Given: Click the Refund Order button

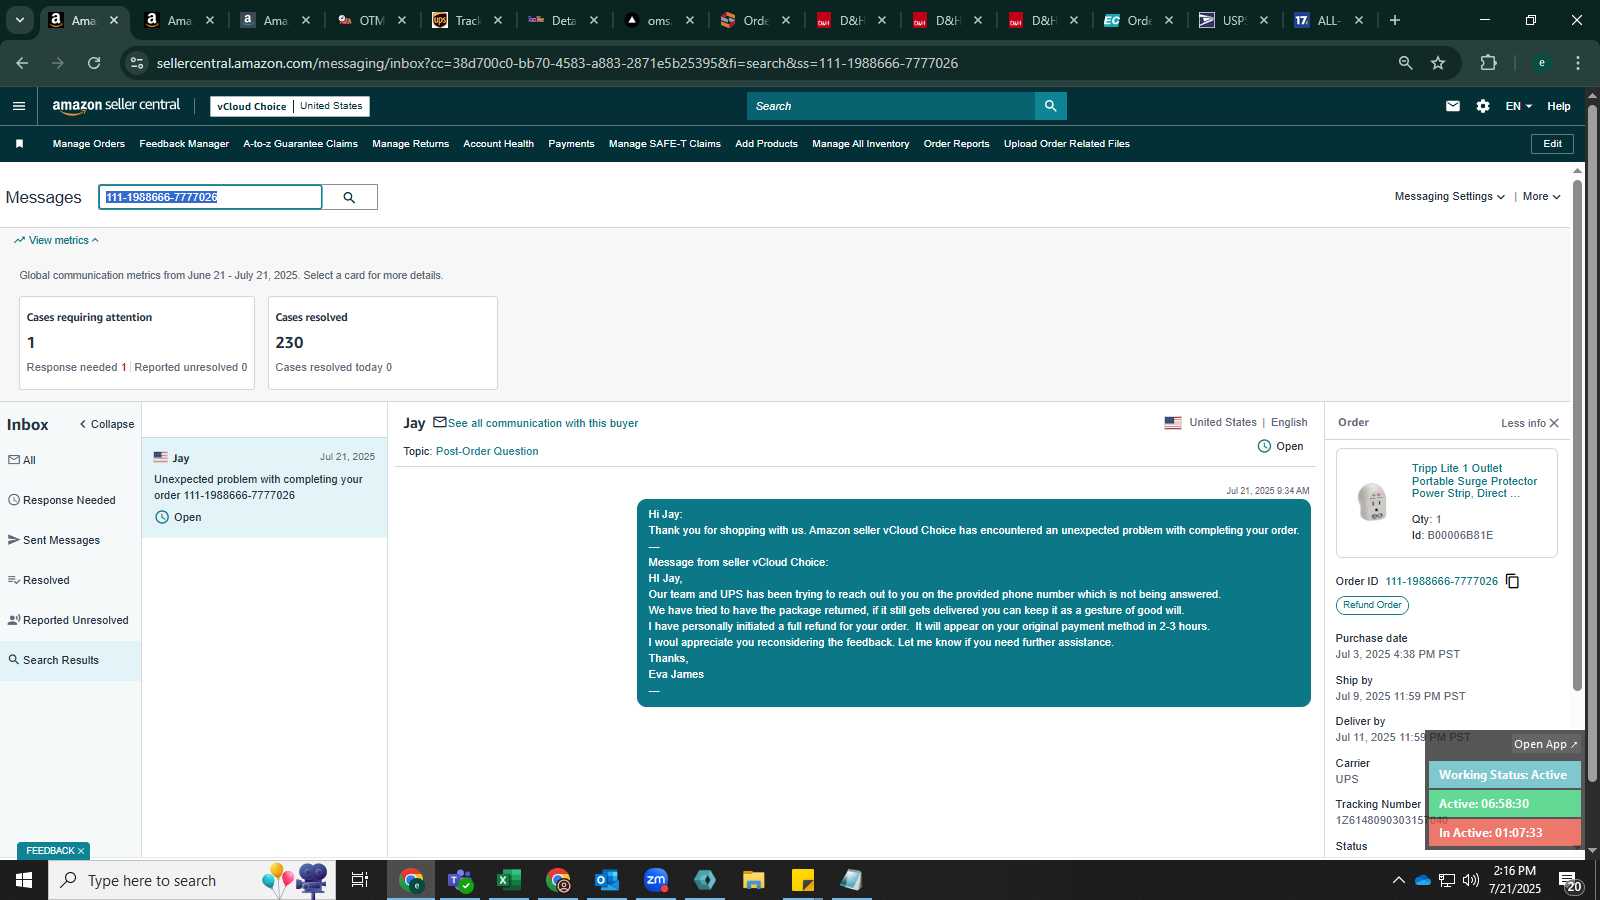Looking at the screenshot, I should coord(1372,605).
